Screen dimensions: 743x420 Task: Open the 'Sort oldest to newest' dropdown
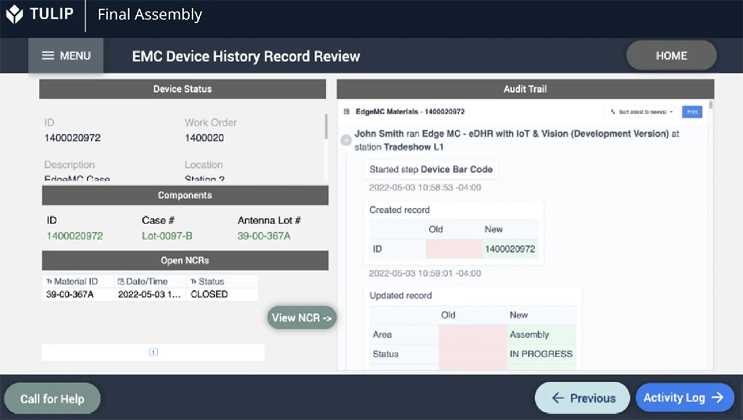643,111
